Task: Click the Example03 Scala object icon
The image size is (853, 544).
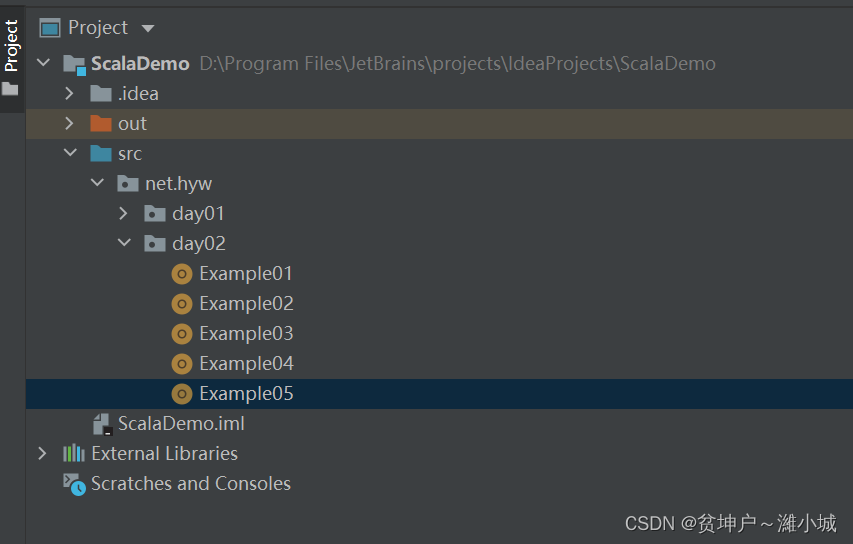Action: [x=182, y=334]
